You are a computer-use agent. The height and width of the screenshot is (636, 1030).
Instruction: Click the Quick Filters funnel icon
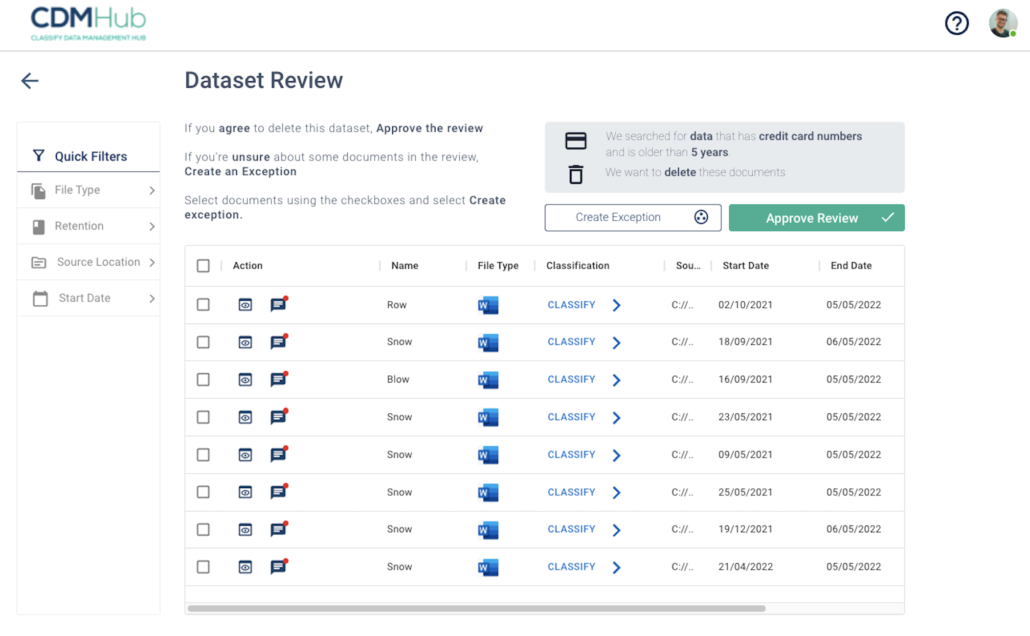tap(38, 156)
